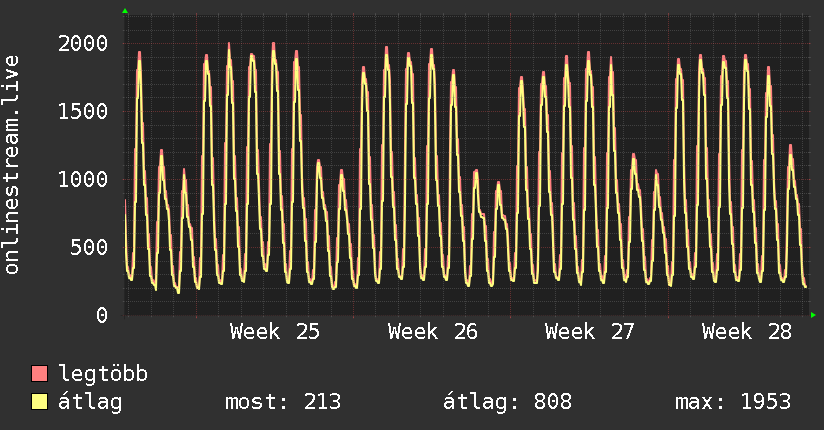824x430 pixels.
Task: Click the 1000 y-axis tick label
Action: [x=83, y=180]
